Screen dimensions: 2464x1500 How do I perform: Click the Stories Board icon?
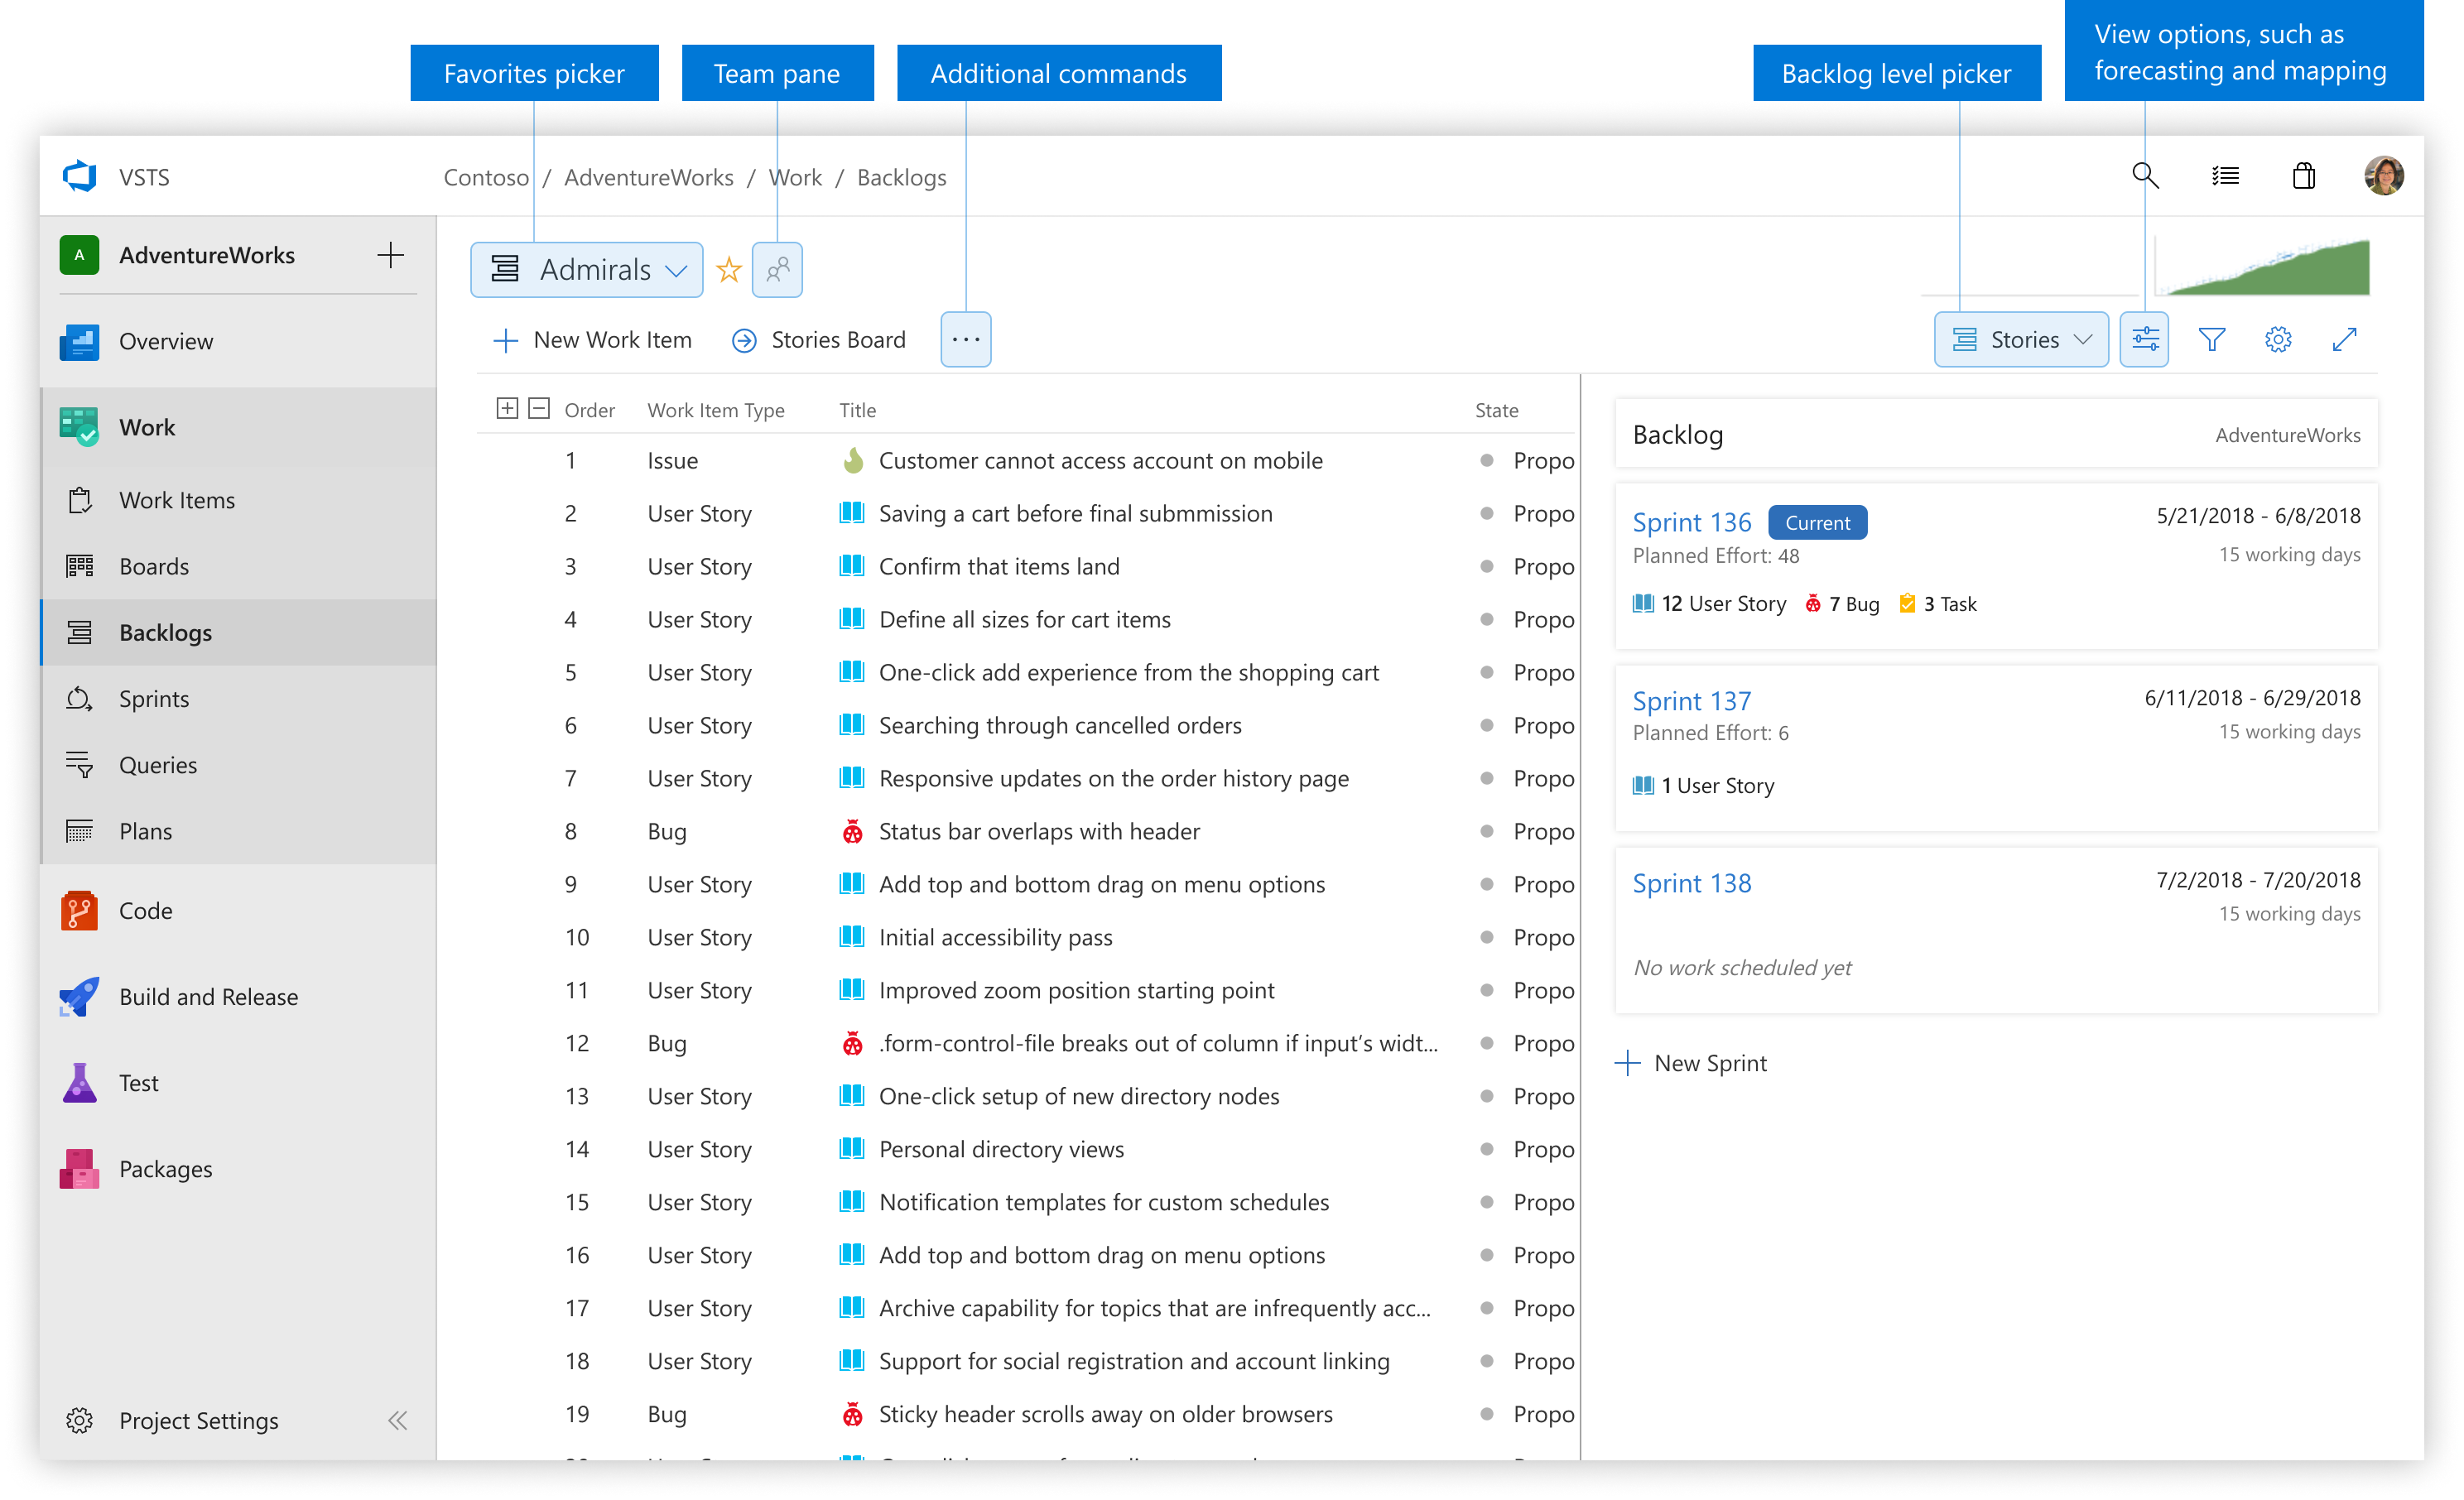click(x=741, y=339)
